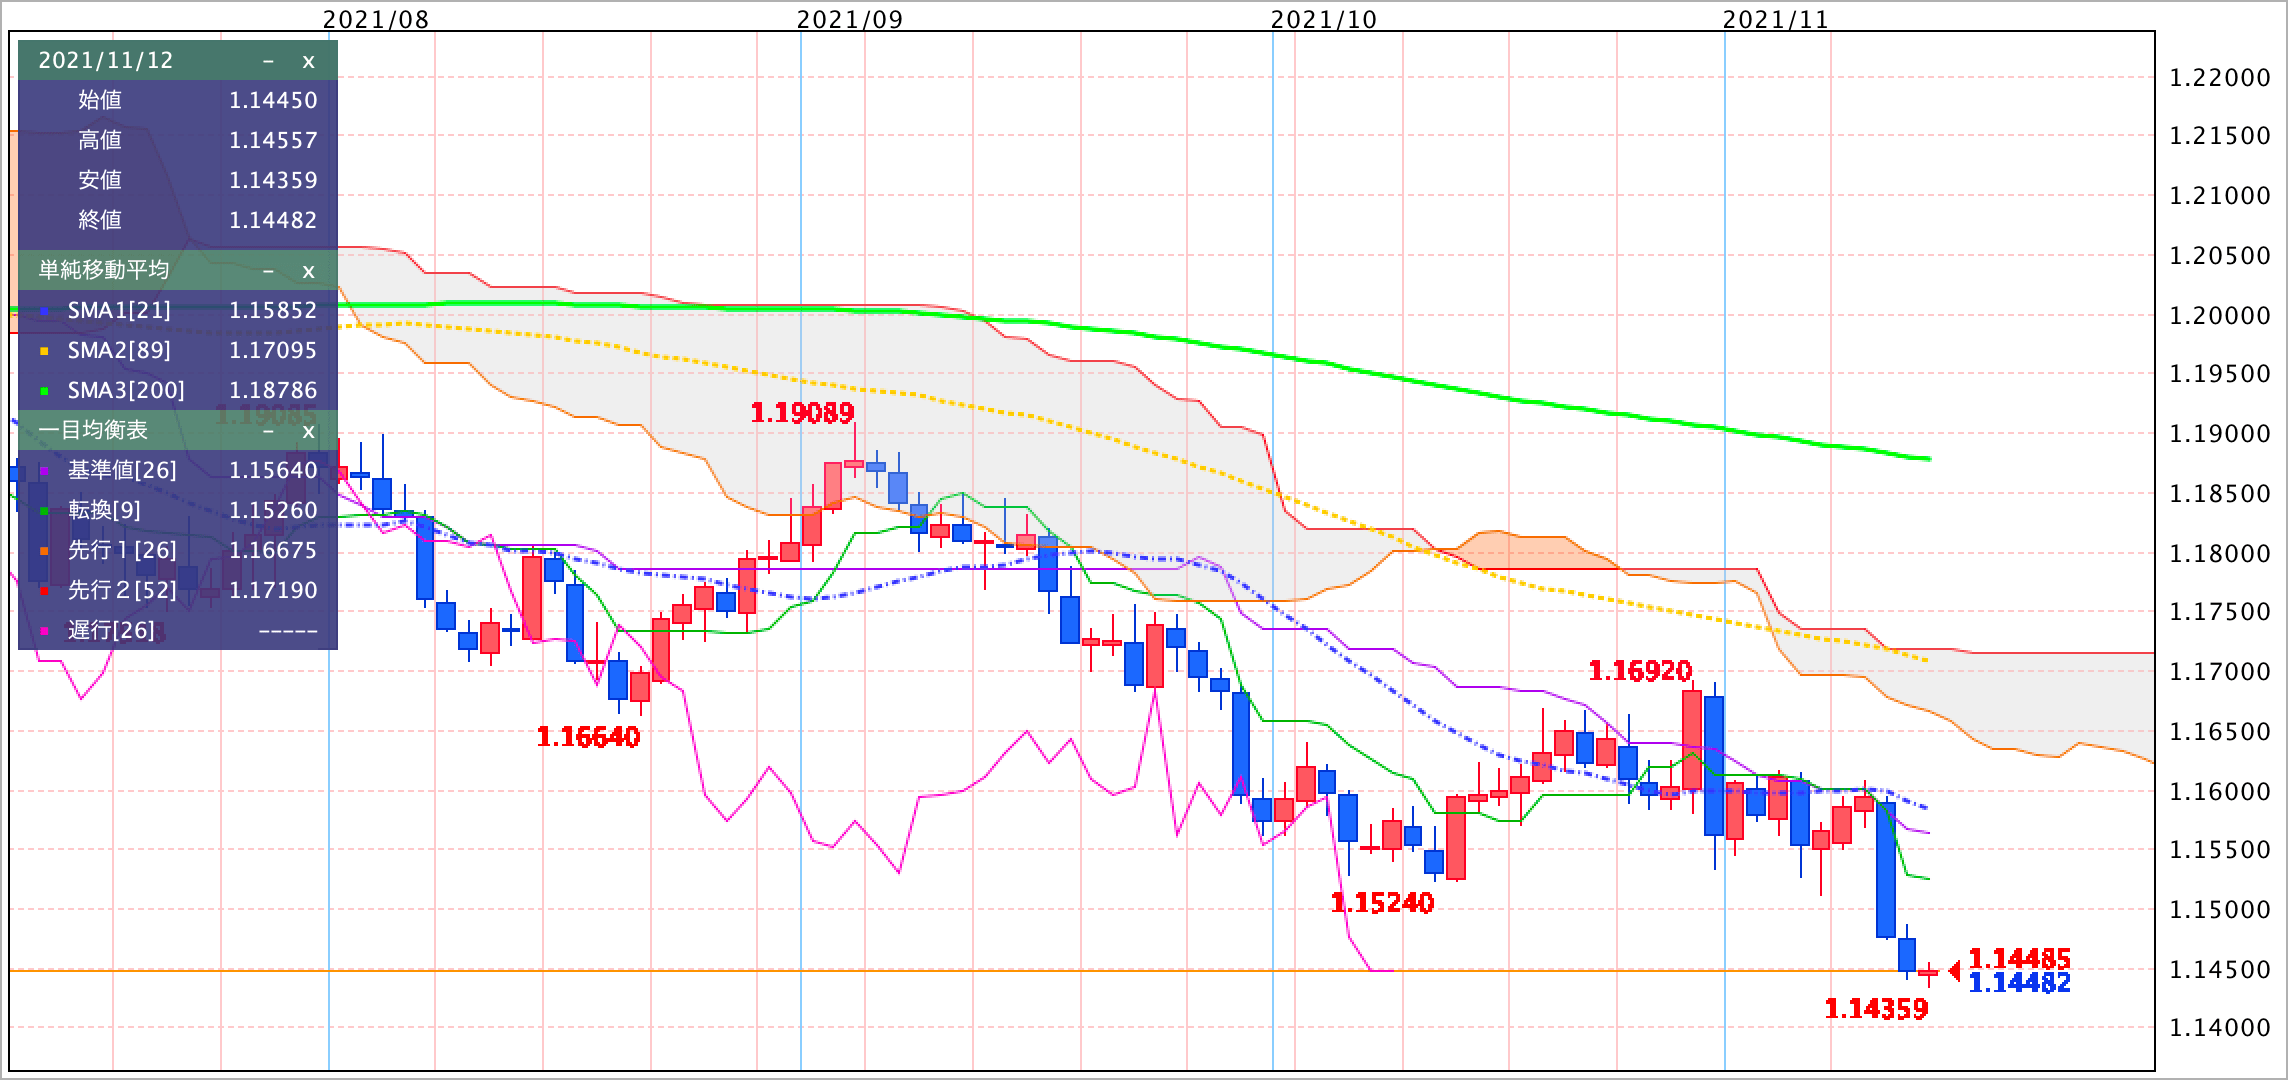Click the 遅行[26] row label
Viewport: 2288px width, 1080px height.
pos(111,630)
